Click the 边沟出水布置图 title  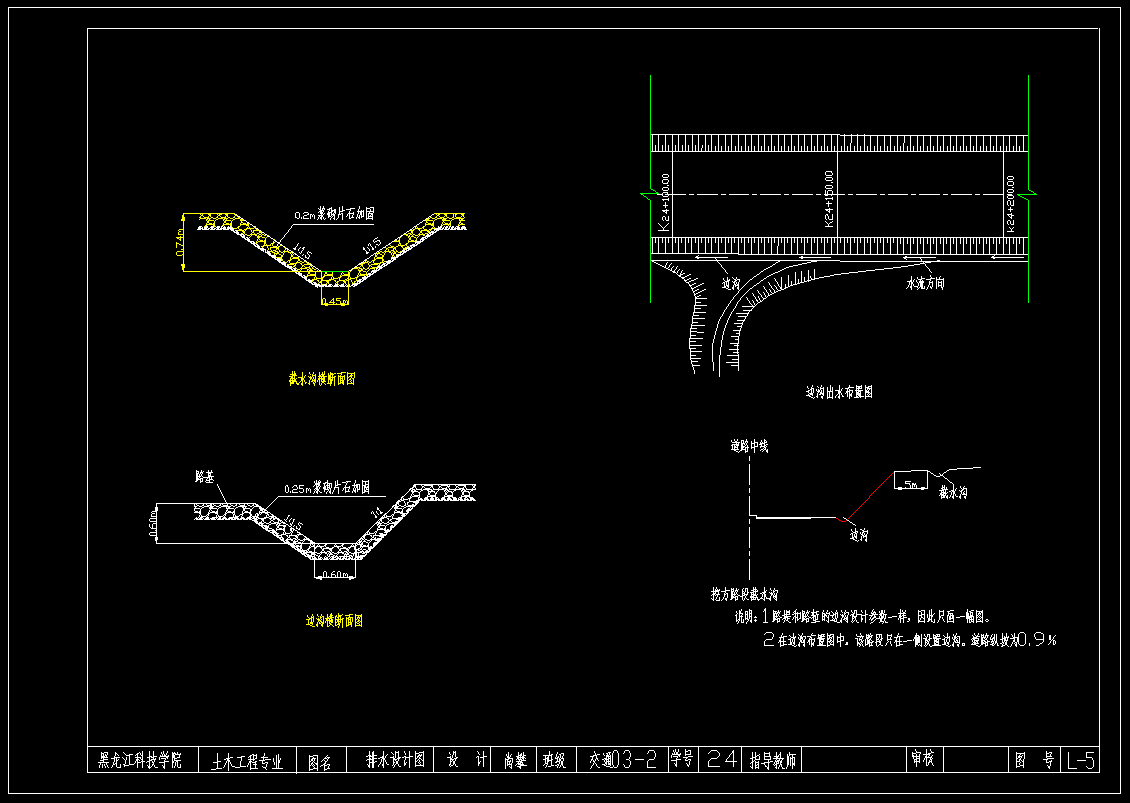click(839, 393)
